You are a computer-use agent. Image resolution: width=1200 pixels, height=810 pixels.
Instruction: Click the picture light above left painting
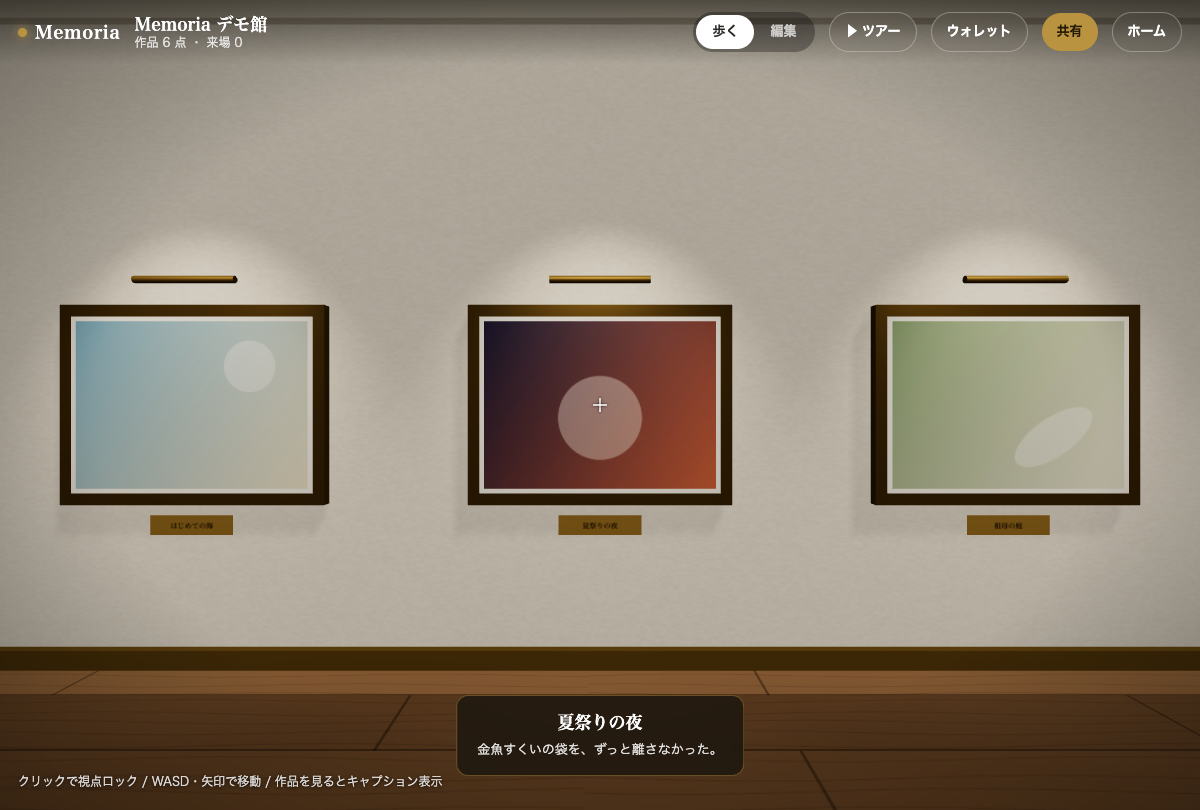point(184,279)
